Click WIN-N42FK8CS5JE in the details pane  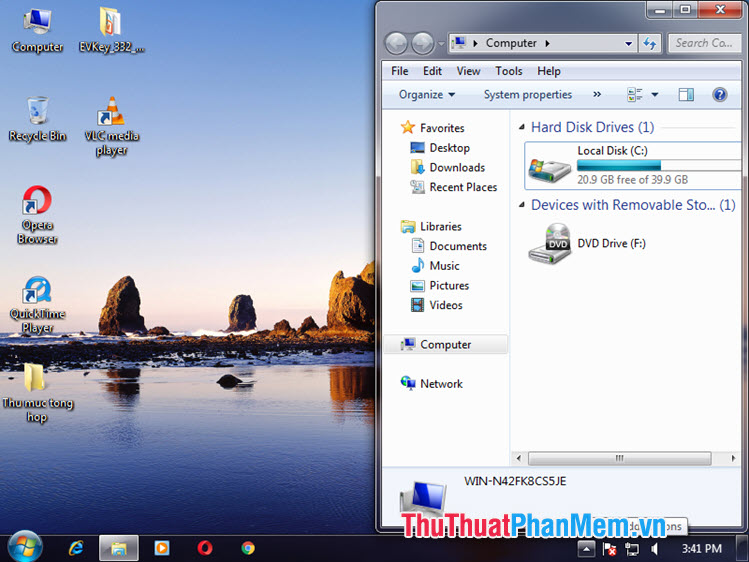point(515,481)
